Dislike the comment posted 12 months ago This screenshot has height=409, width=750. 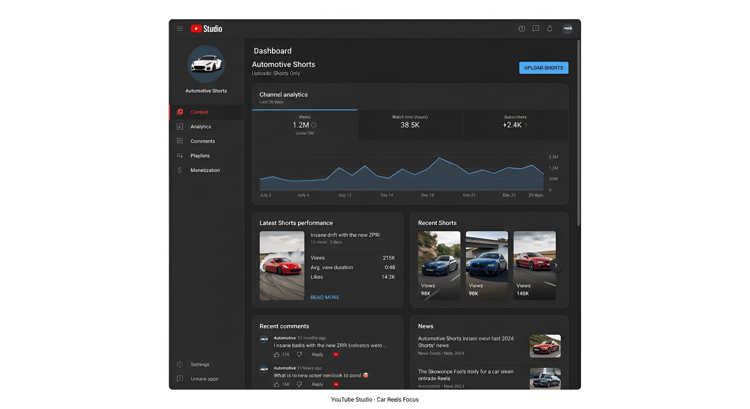coord(299,354)
